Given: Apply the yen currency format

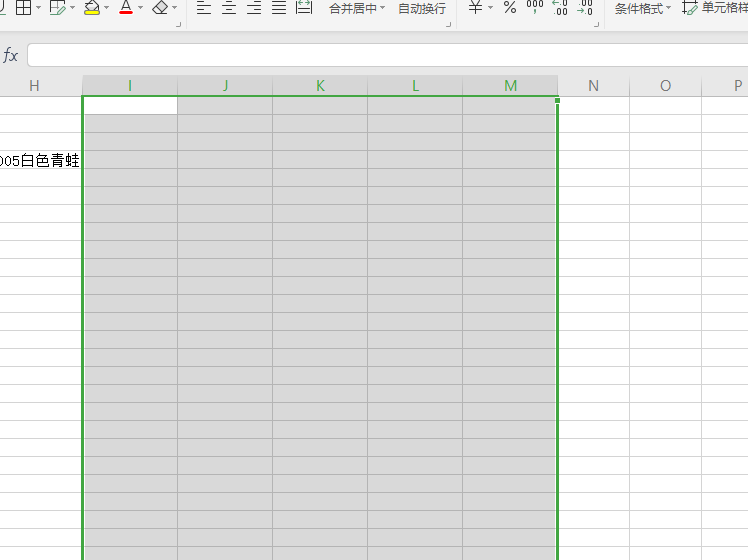Looking at the screenshot, I should pyautogui.click(x=475, y=7).
